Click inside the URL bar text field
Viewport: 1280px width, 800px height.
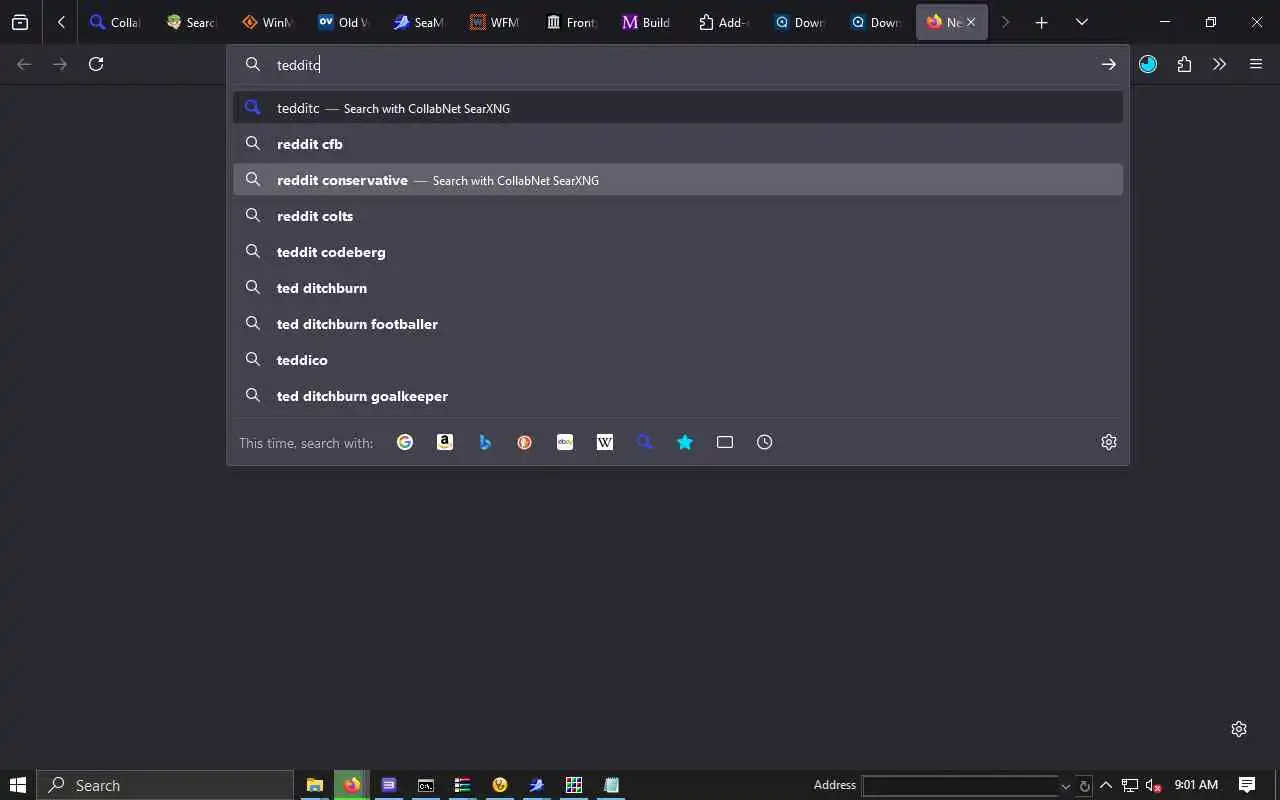[x=680, y=64]
